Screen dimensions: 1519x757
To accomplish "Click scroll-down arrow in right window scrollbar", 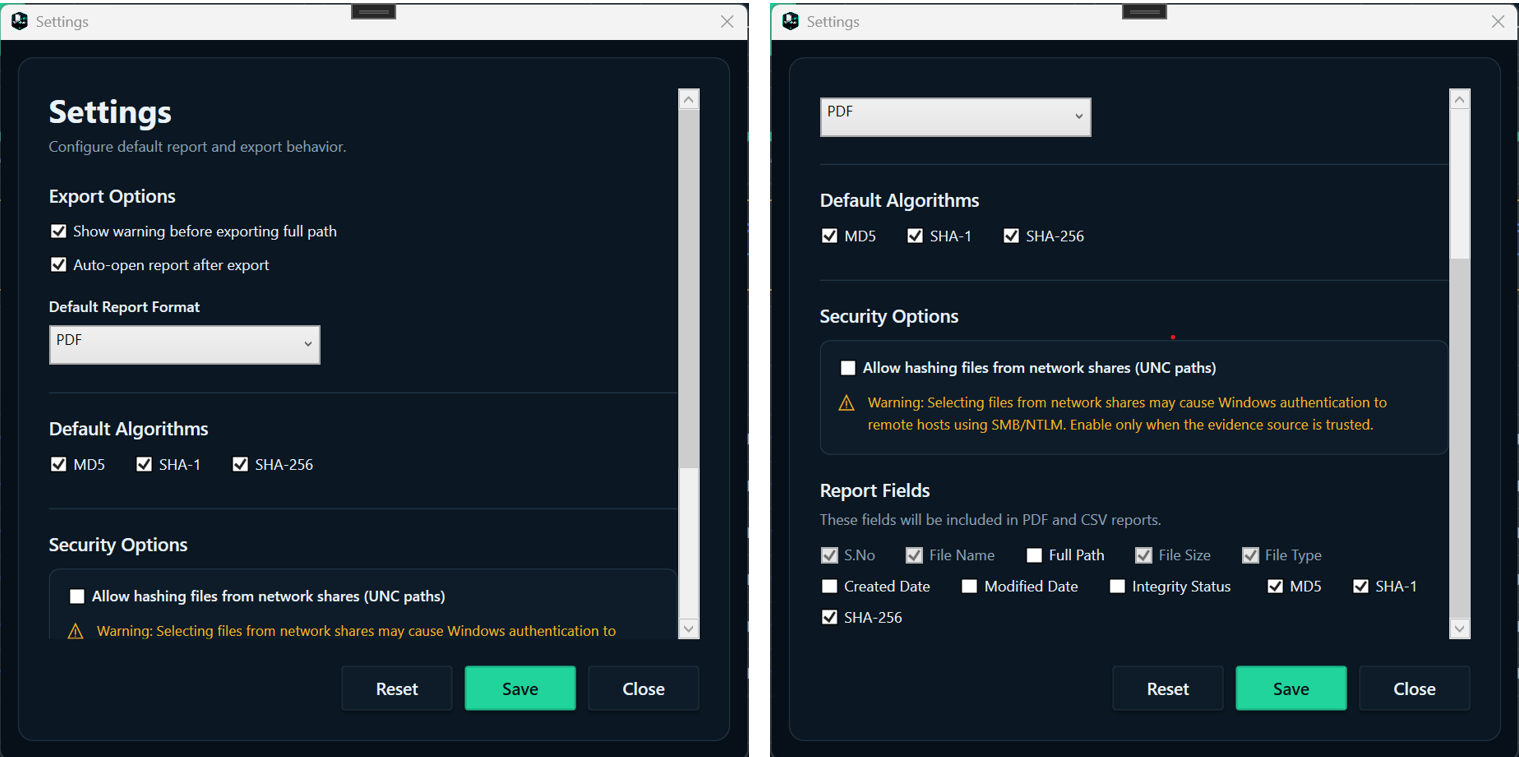I will pos(1459,628).
